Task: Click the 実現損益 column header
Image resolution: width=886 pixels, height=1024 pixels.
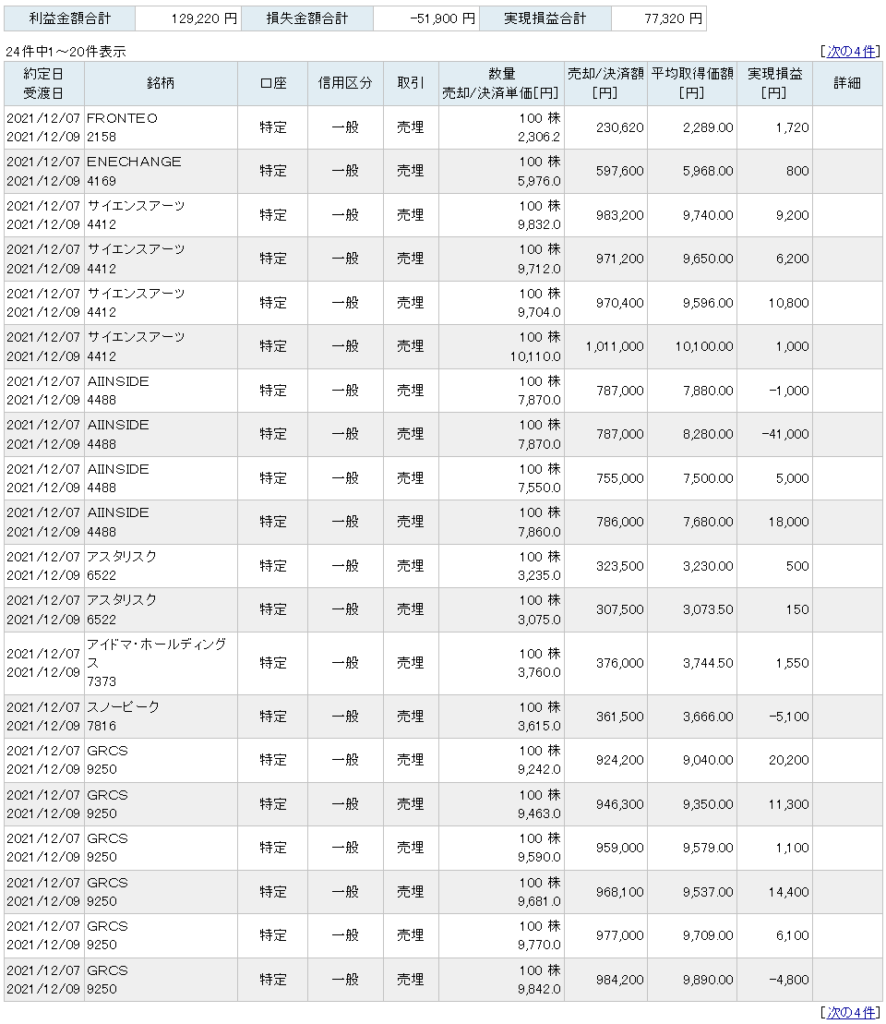Action: pyautogui.click(x=774, y=83)
